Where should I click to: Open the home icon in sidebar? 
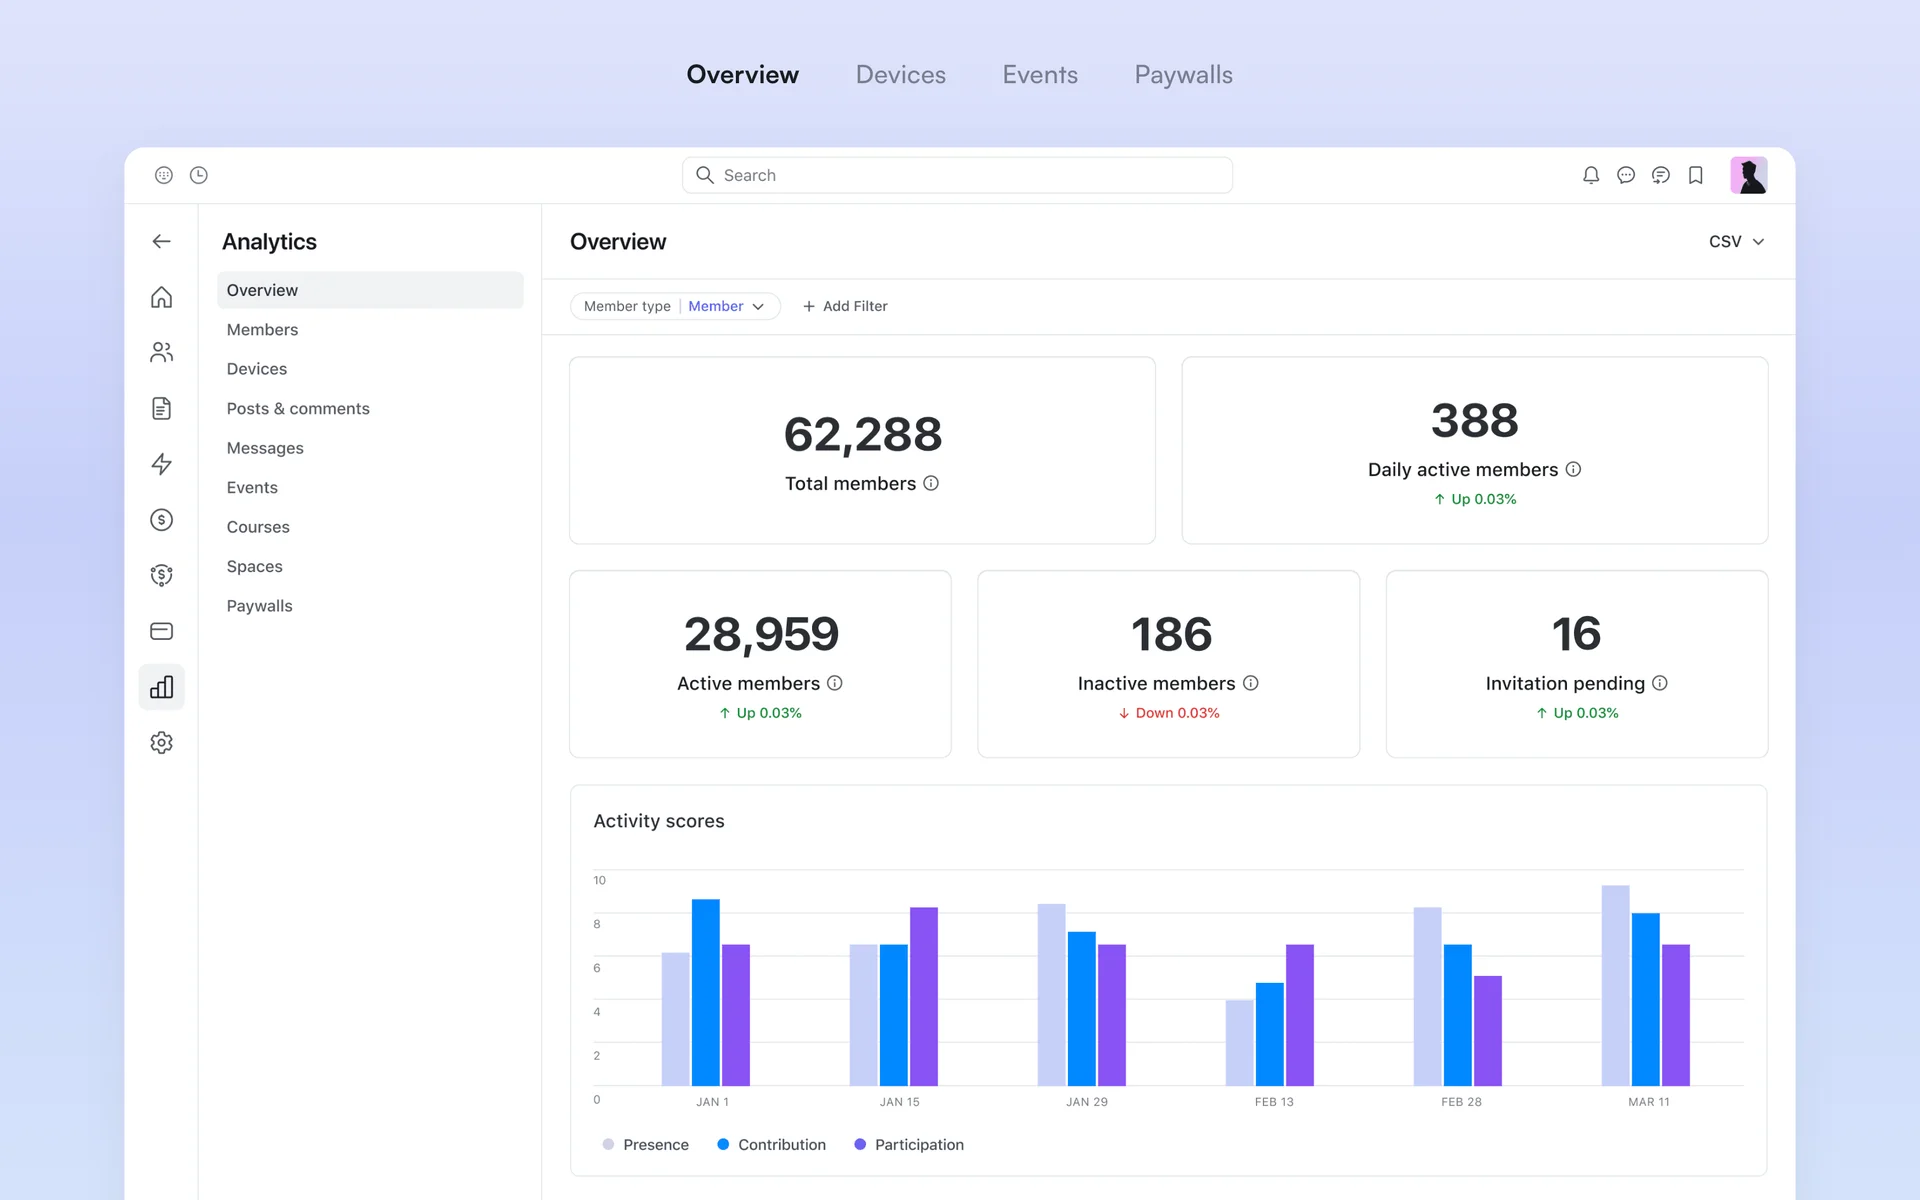click(161, 297)
